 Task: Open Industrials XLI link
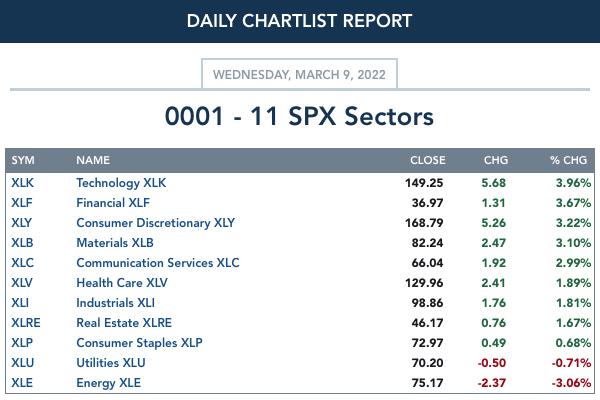(116, 303)
